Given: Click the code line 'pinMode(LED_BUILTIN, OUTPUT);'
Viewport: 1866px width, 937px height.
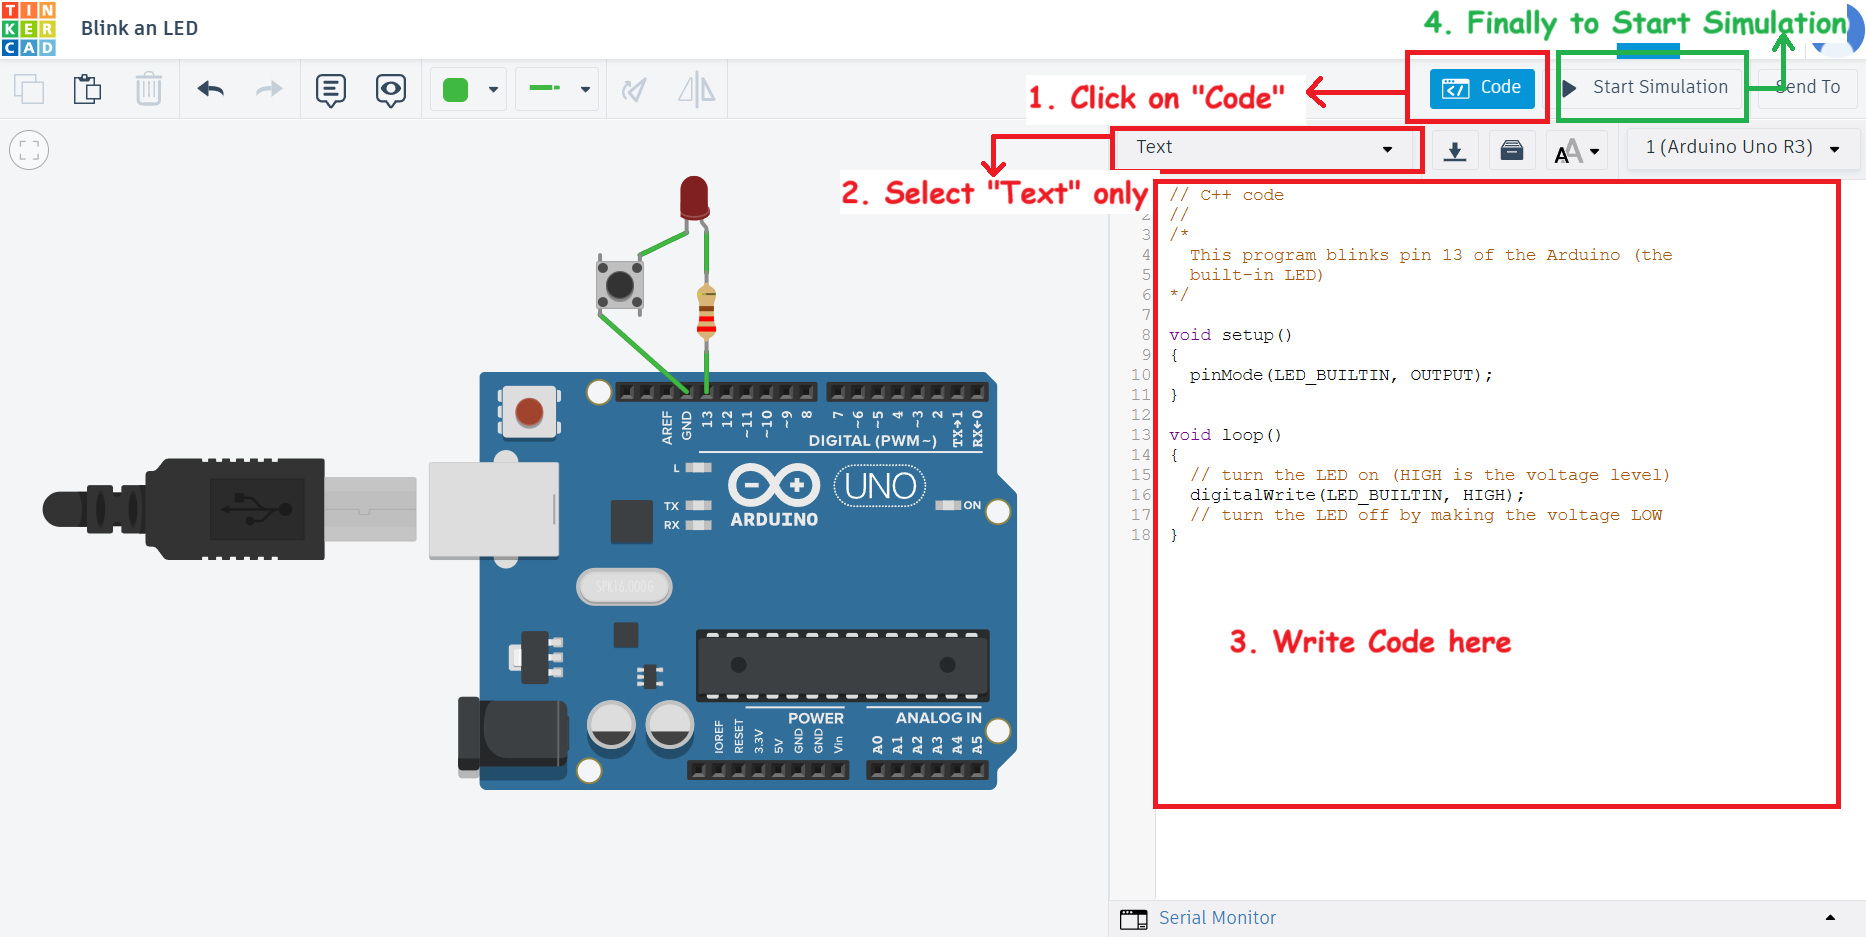Looking at the screenshot, I should coord(1340,375).
